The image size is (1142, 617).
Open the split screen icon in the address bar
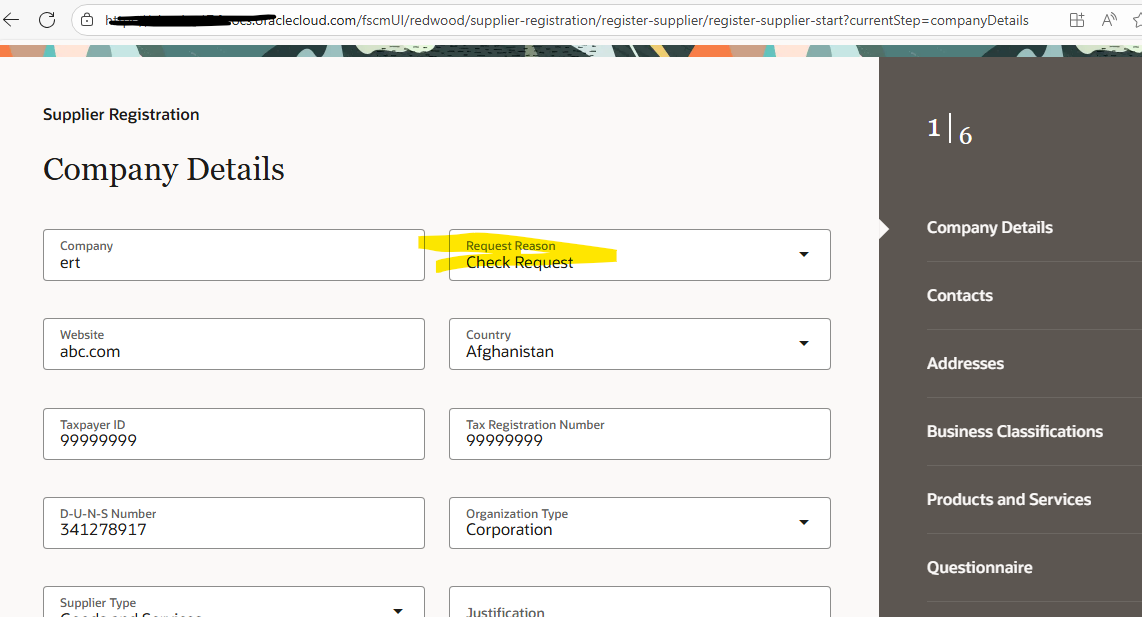click(1076, 20)
